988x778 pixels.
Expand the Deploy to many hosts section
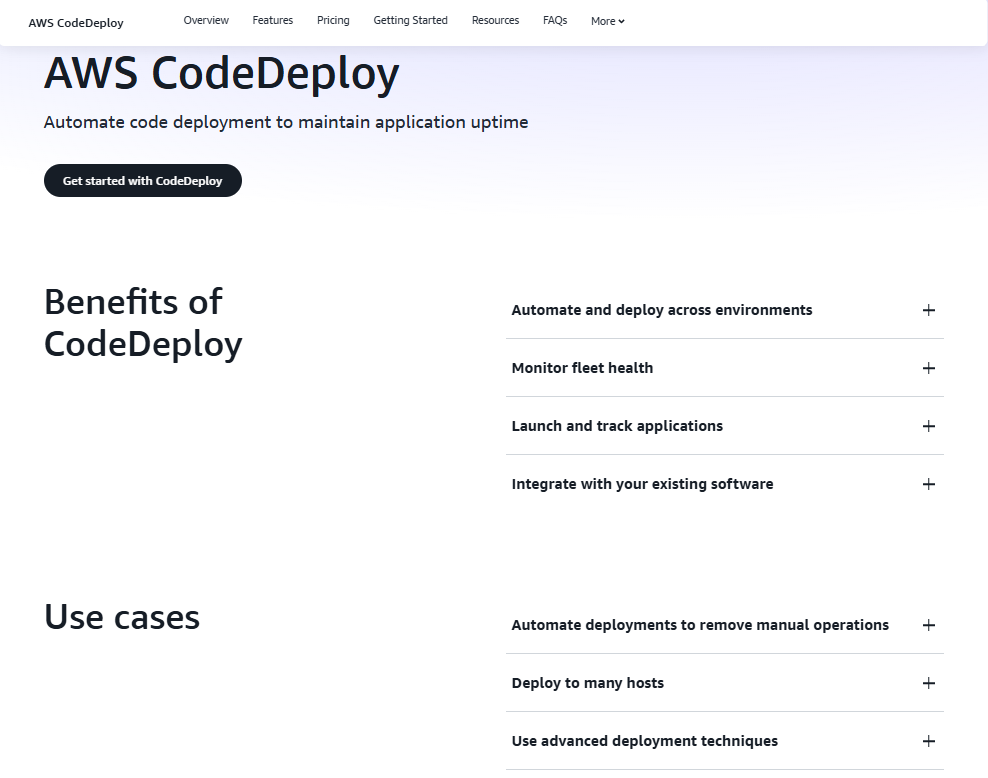(725, 683)
